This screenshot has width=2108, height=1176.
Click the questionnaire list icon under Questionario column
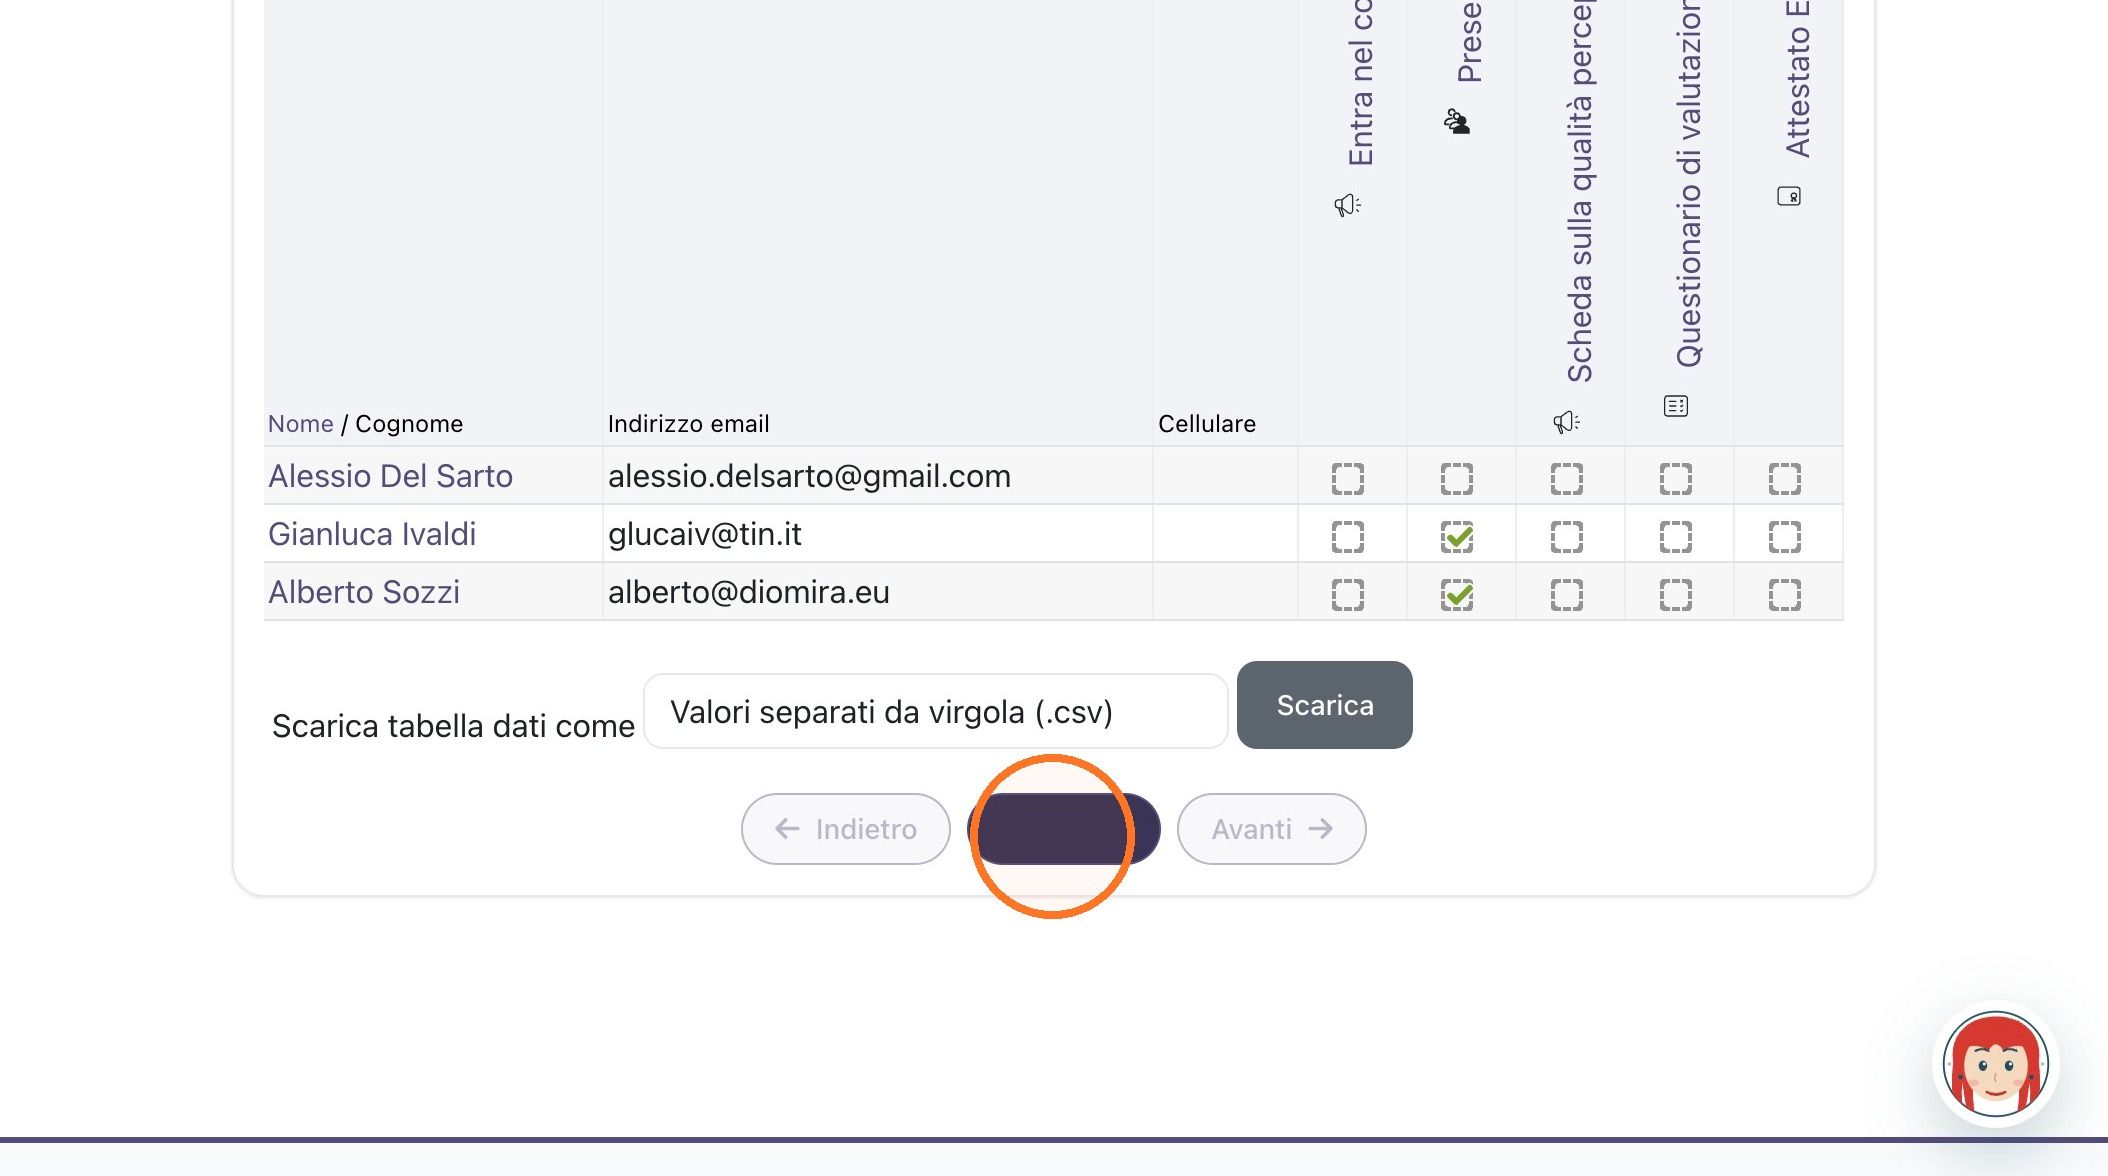click(1676, 406)
